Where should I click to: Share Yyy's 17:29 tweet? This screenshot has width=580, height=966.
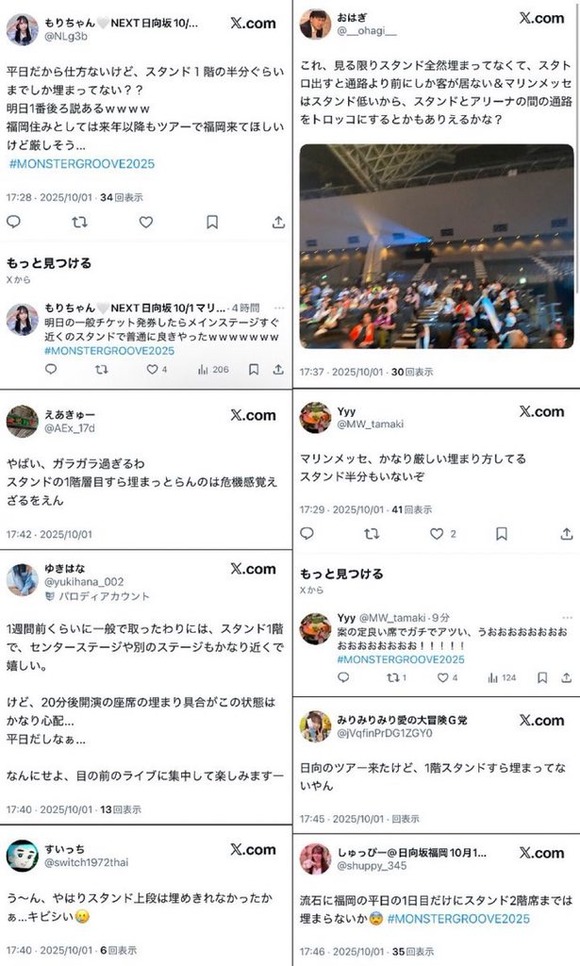566,534
